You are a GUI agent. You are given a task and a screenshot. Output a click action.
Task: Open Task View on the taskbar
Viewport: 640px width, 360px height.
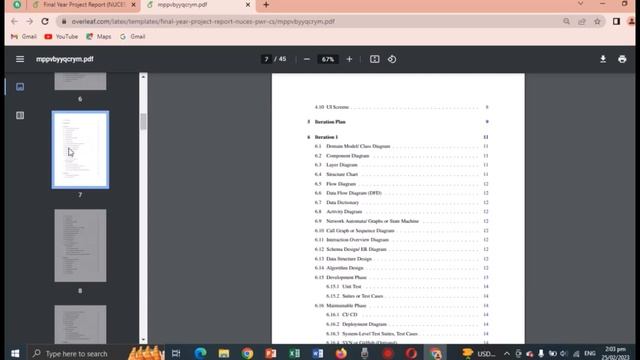click(176, 353)
